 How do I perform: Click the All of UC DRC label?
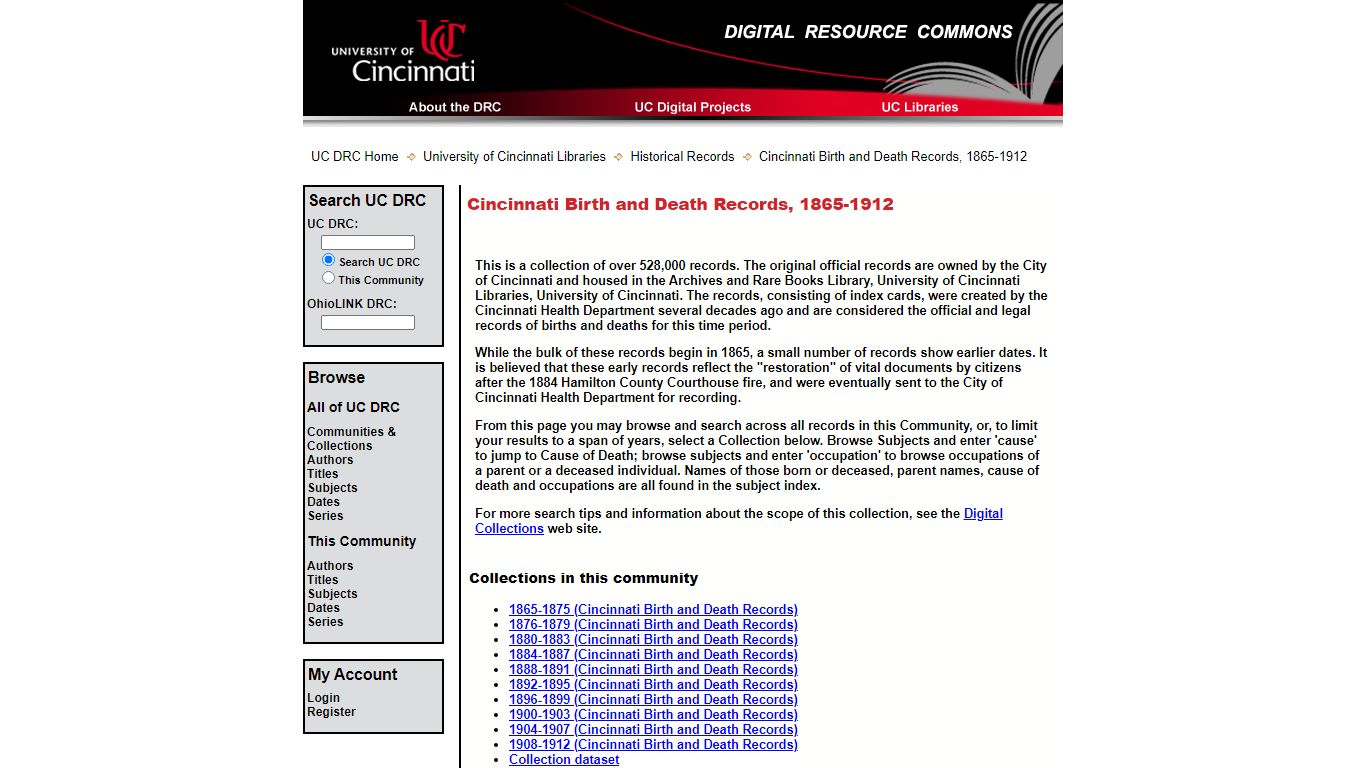point(353,407)
